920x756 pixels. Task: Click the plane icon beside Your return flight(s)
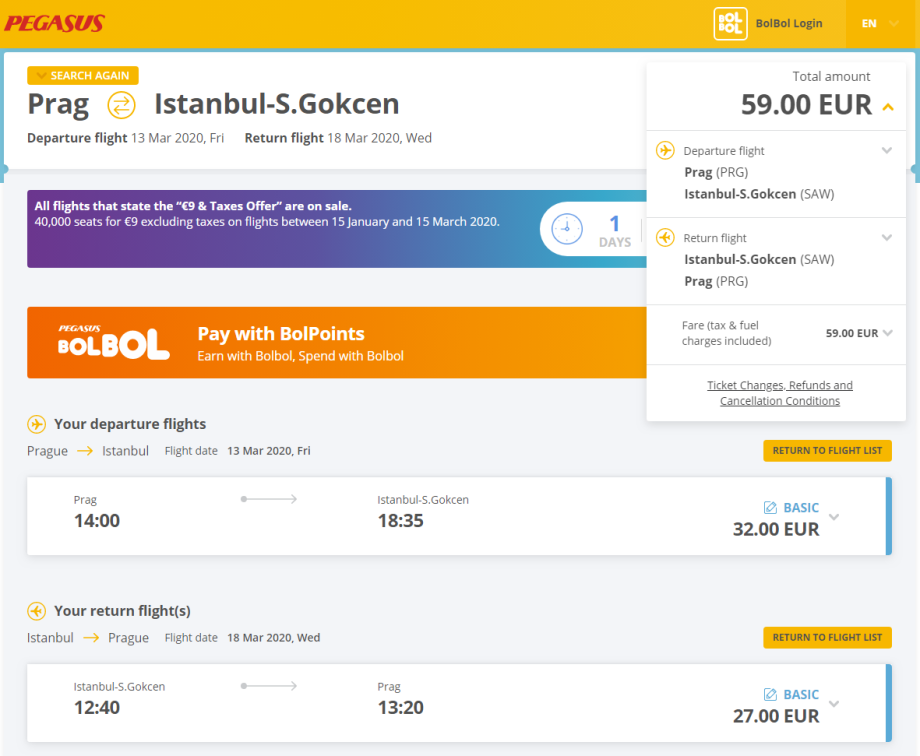37,610
